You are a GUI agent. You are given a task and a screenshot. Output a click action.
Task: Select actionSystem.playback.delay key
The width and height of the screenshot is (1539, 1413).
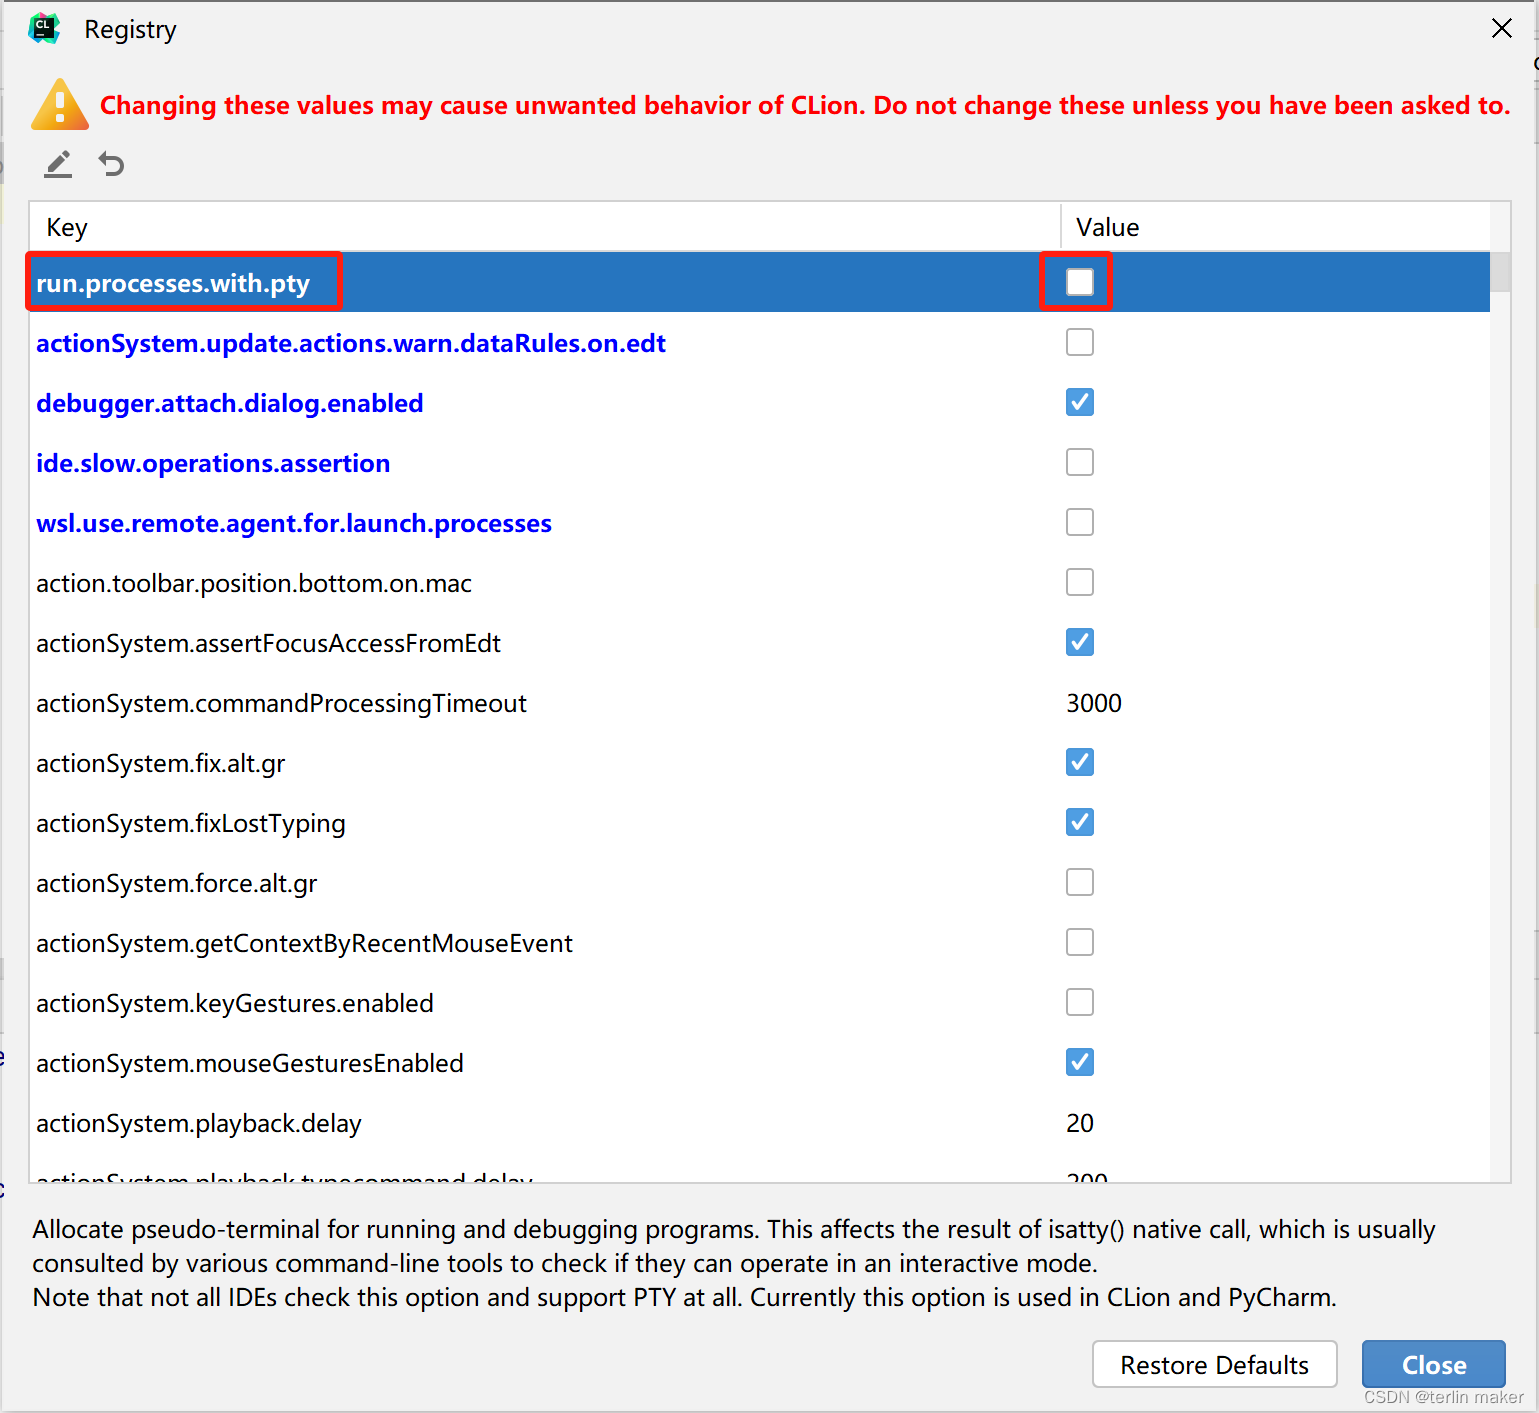[199, 1123]
